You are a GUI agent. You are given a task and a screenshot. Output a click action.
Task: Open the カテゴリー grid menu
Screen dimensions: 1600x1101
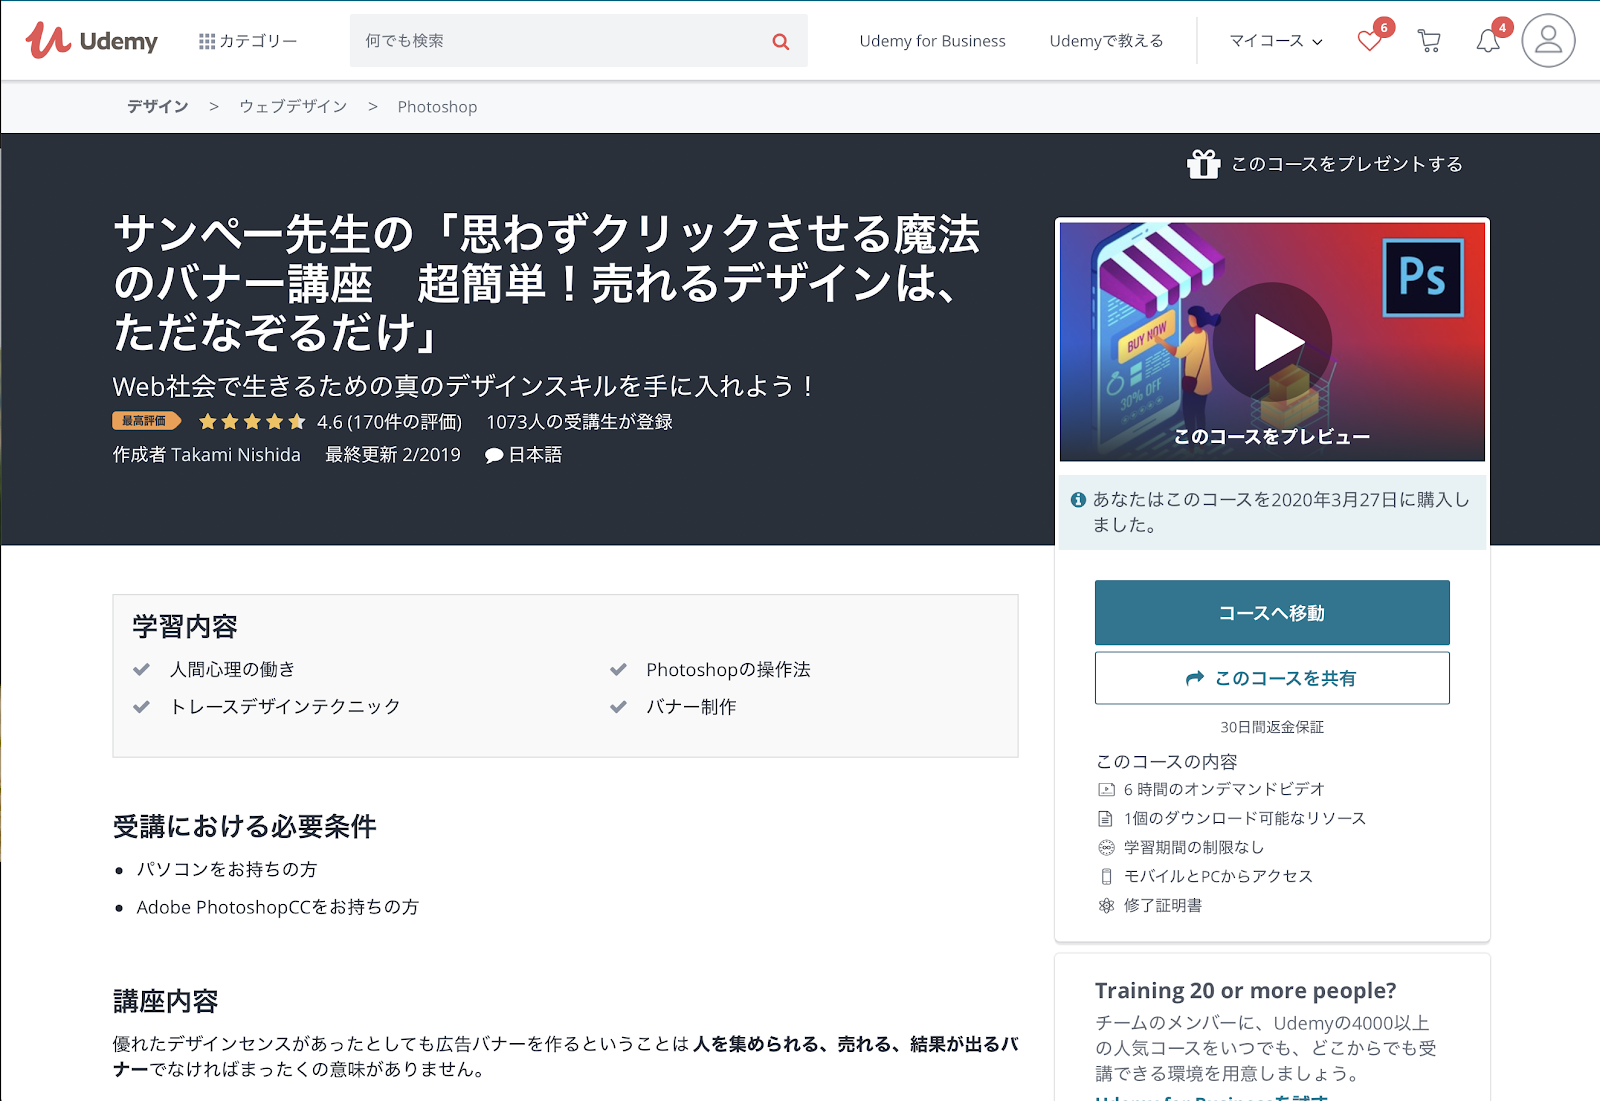pyautogui.click(x=248, y=41)
